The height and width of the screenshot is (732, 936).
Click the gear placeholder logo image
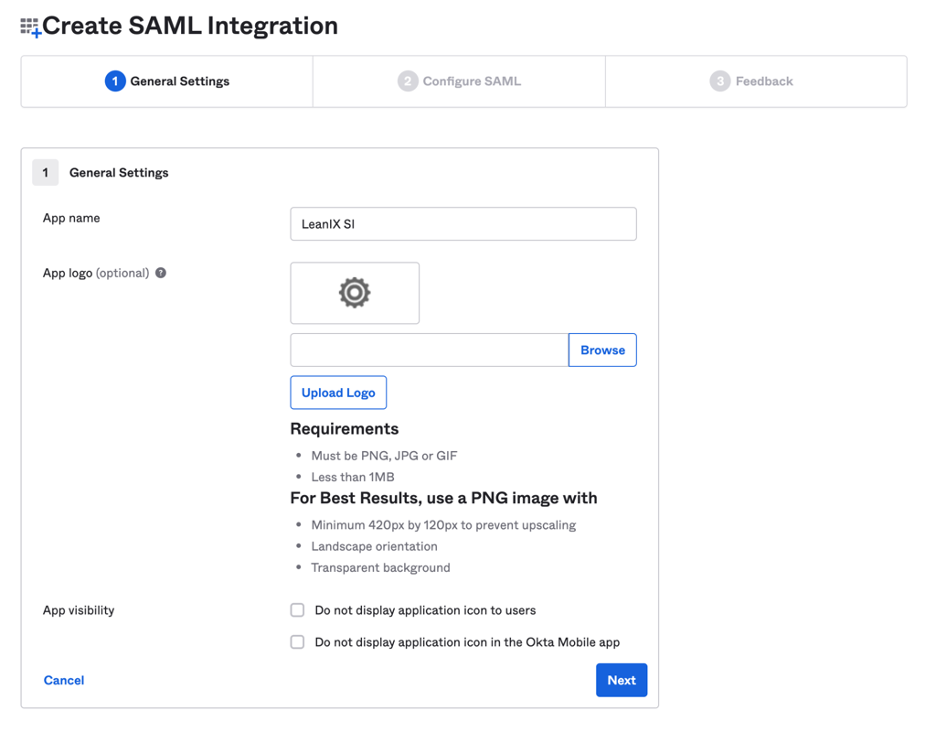(x=355, y=293)
